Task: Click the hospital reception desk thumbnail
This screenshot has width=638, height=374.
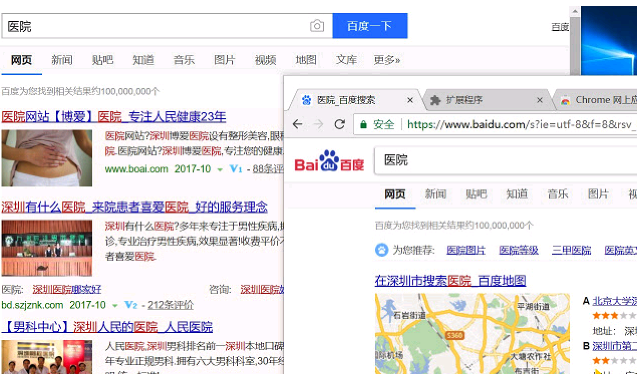Action: point(47,248)
